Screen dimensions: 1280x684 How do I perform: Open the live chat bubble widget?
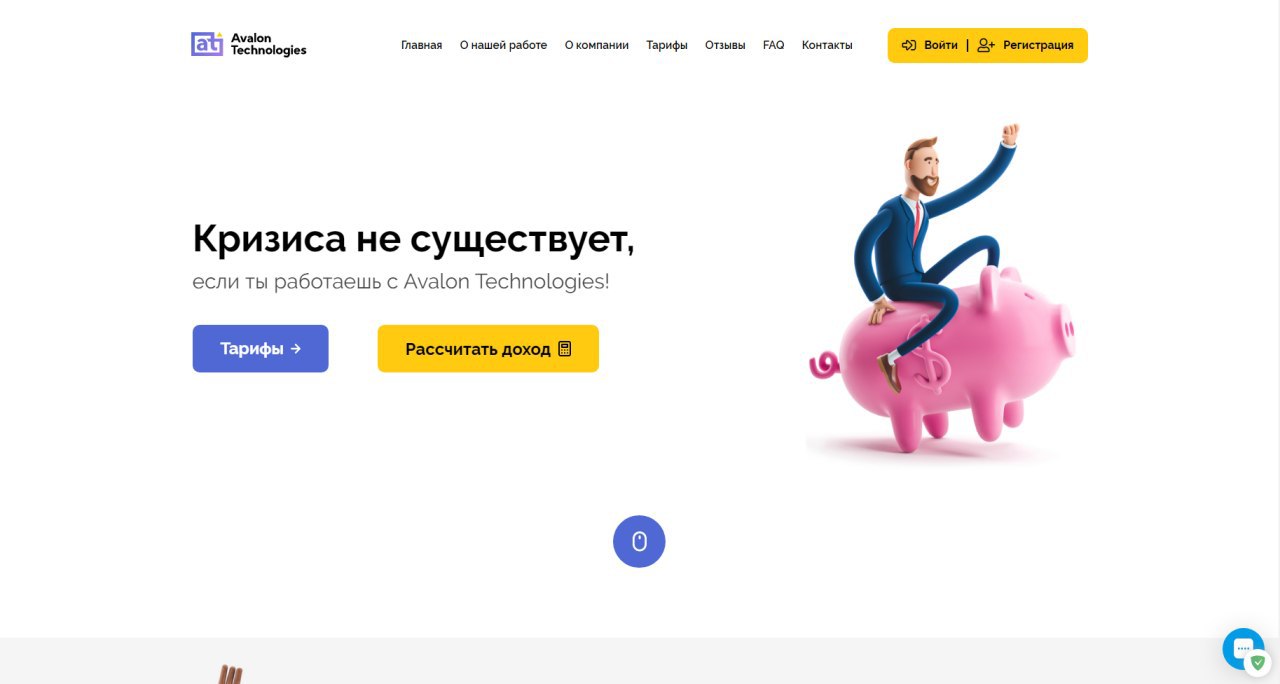tap(1243, 649)
